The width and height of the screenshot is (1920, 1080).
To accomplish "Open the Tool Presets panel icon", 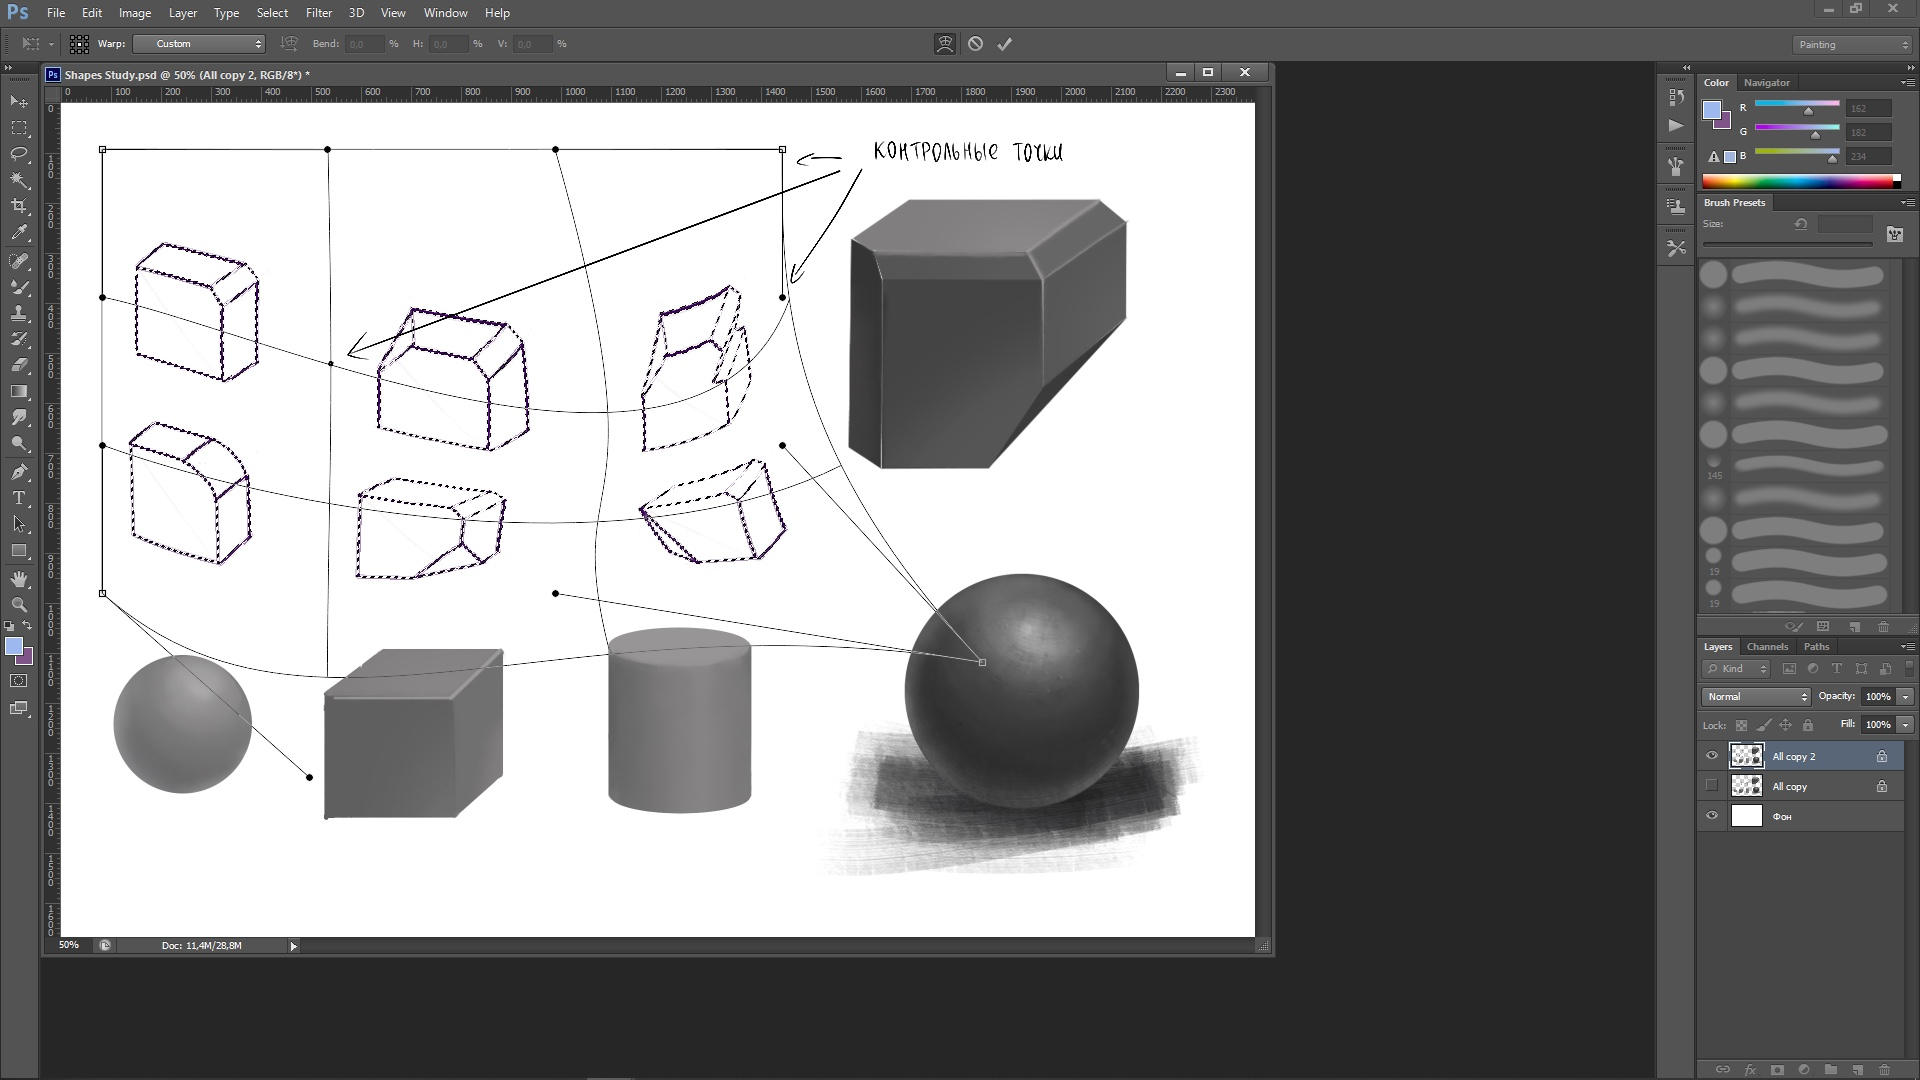I will coord(1677,248).
